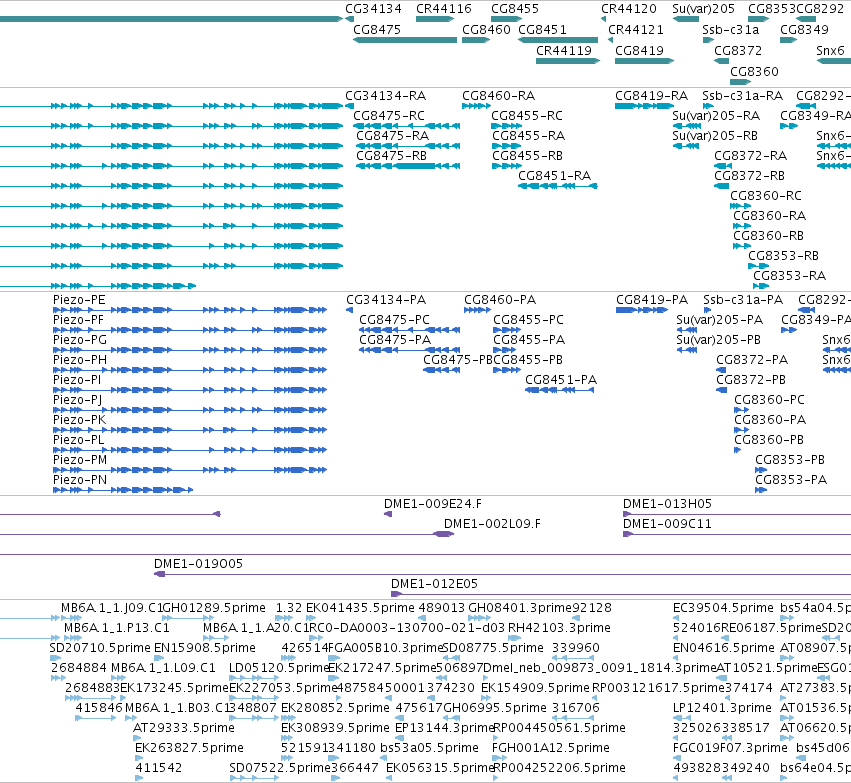Select protein Su(var)205-PB
The height and width of the screenshot is (783, 851).
(x=719, y=340)
